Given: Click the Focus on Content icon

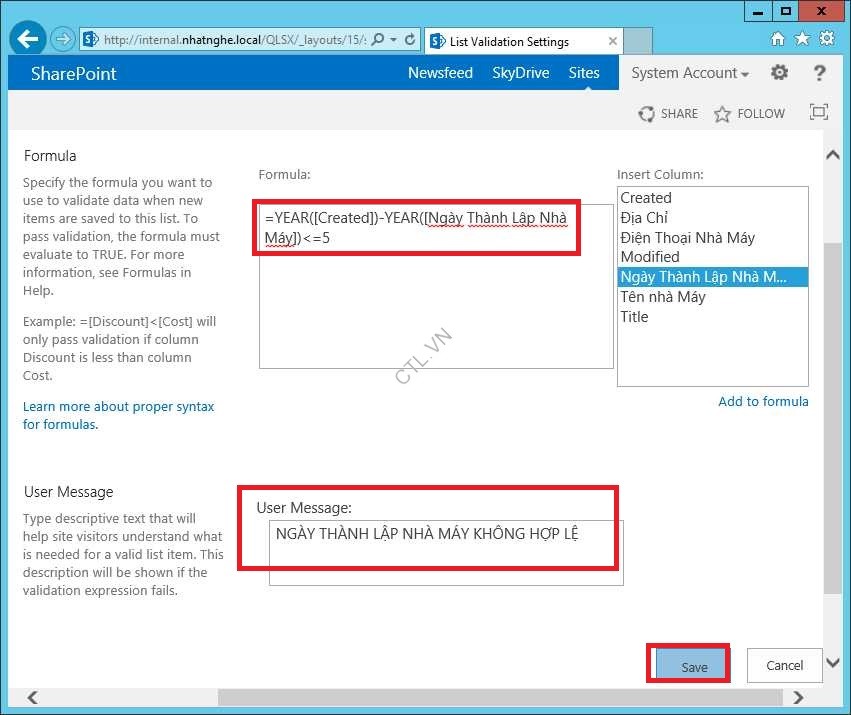Looking at the screenshot, I should tap(818, 113).
